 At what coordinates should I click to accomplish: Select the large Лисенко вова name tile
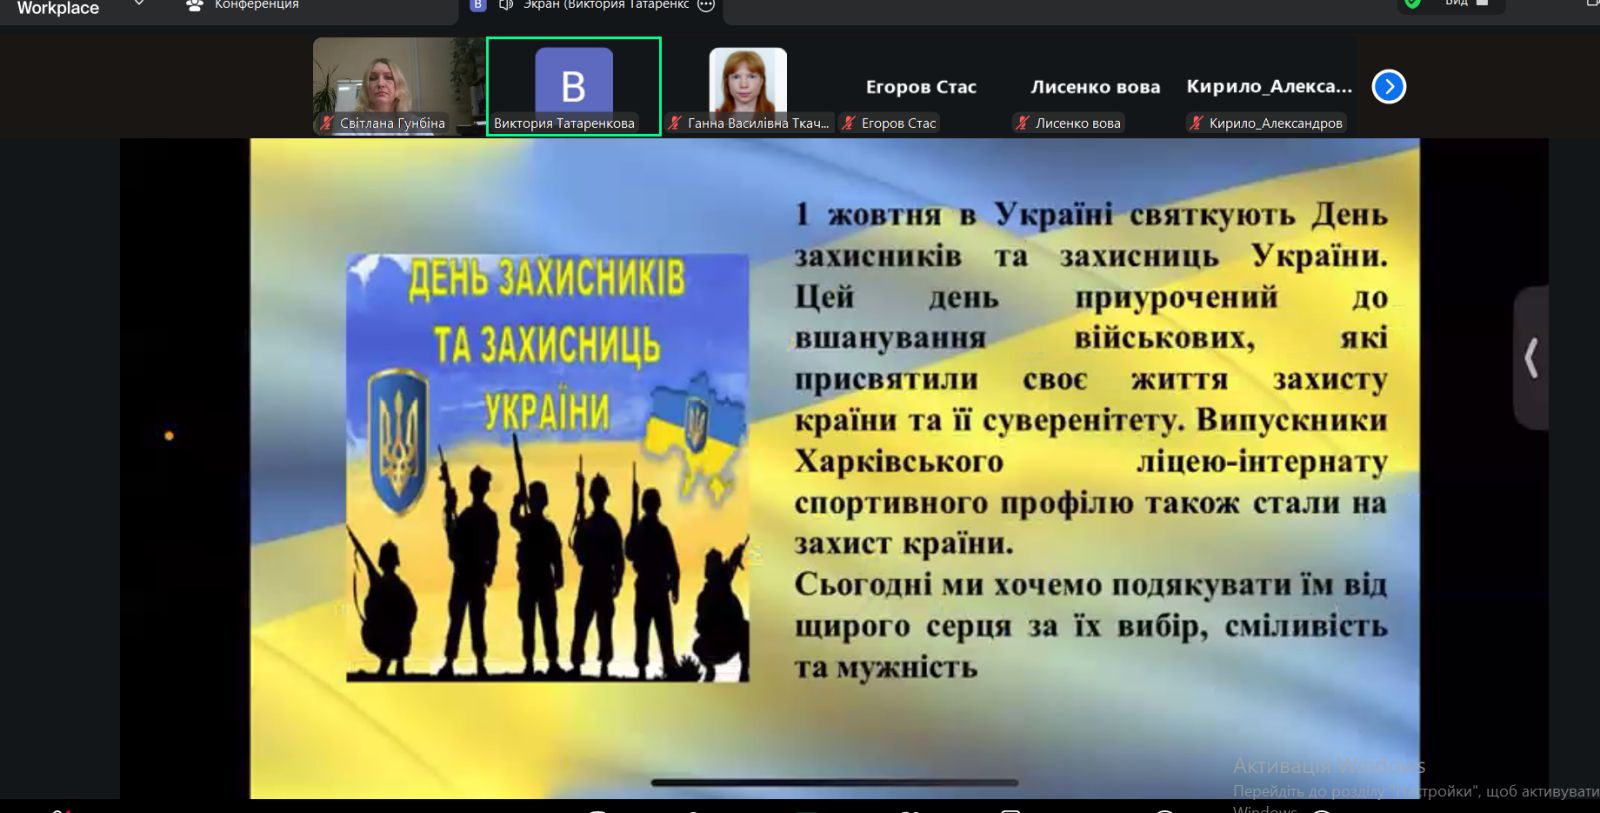coord(1095,87)
